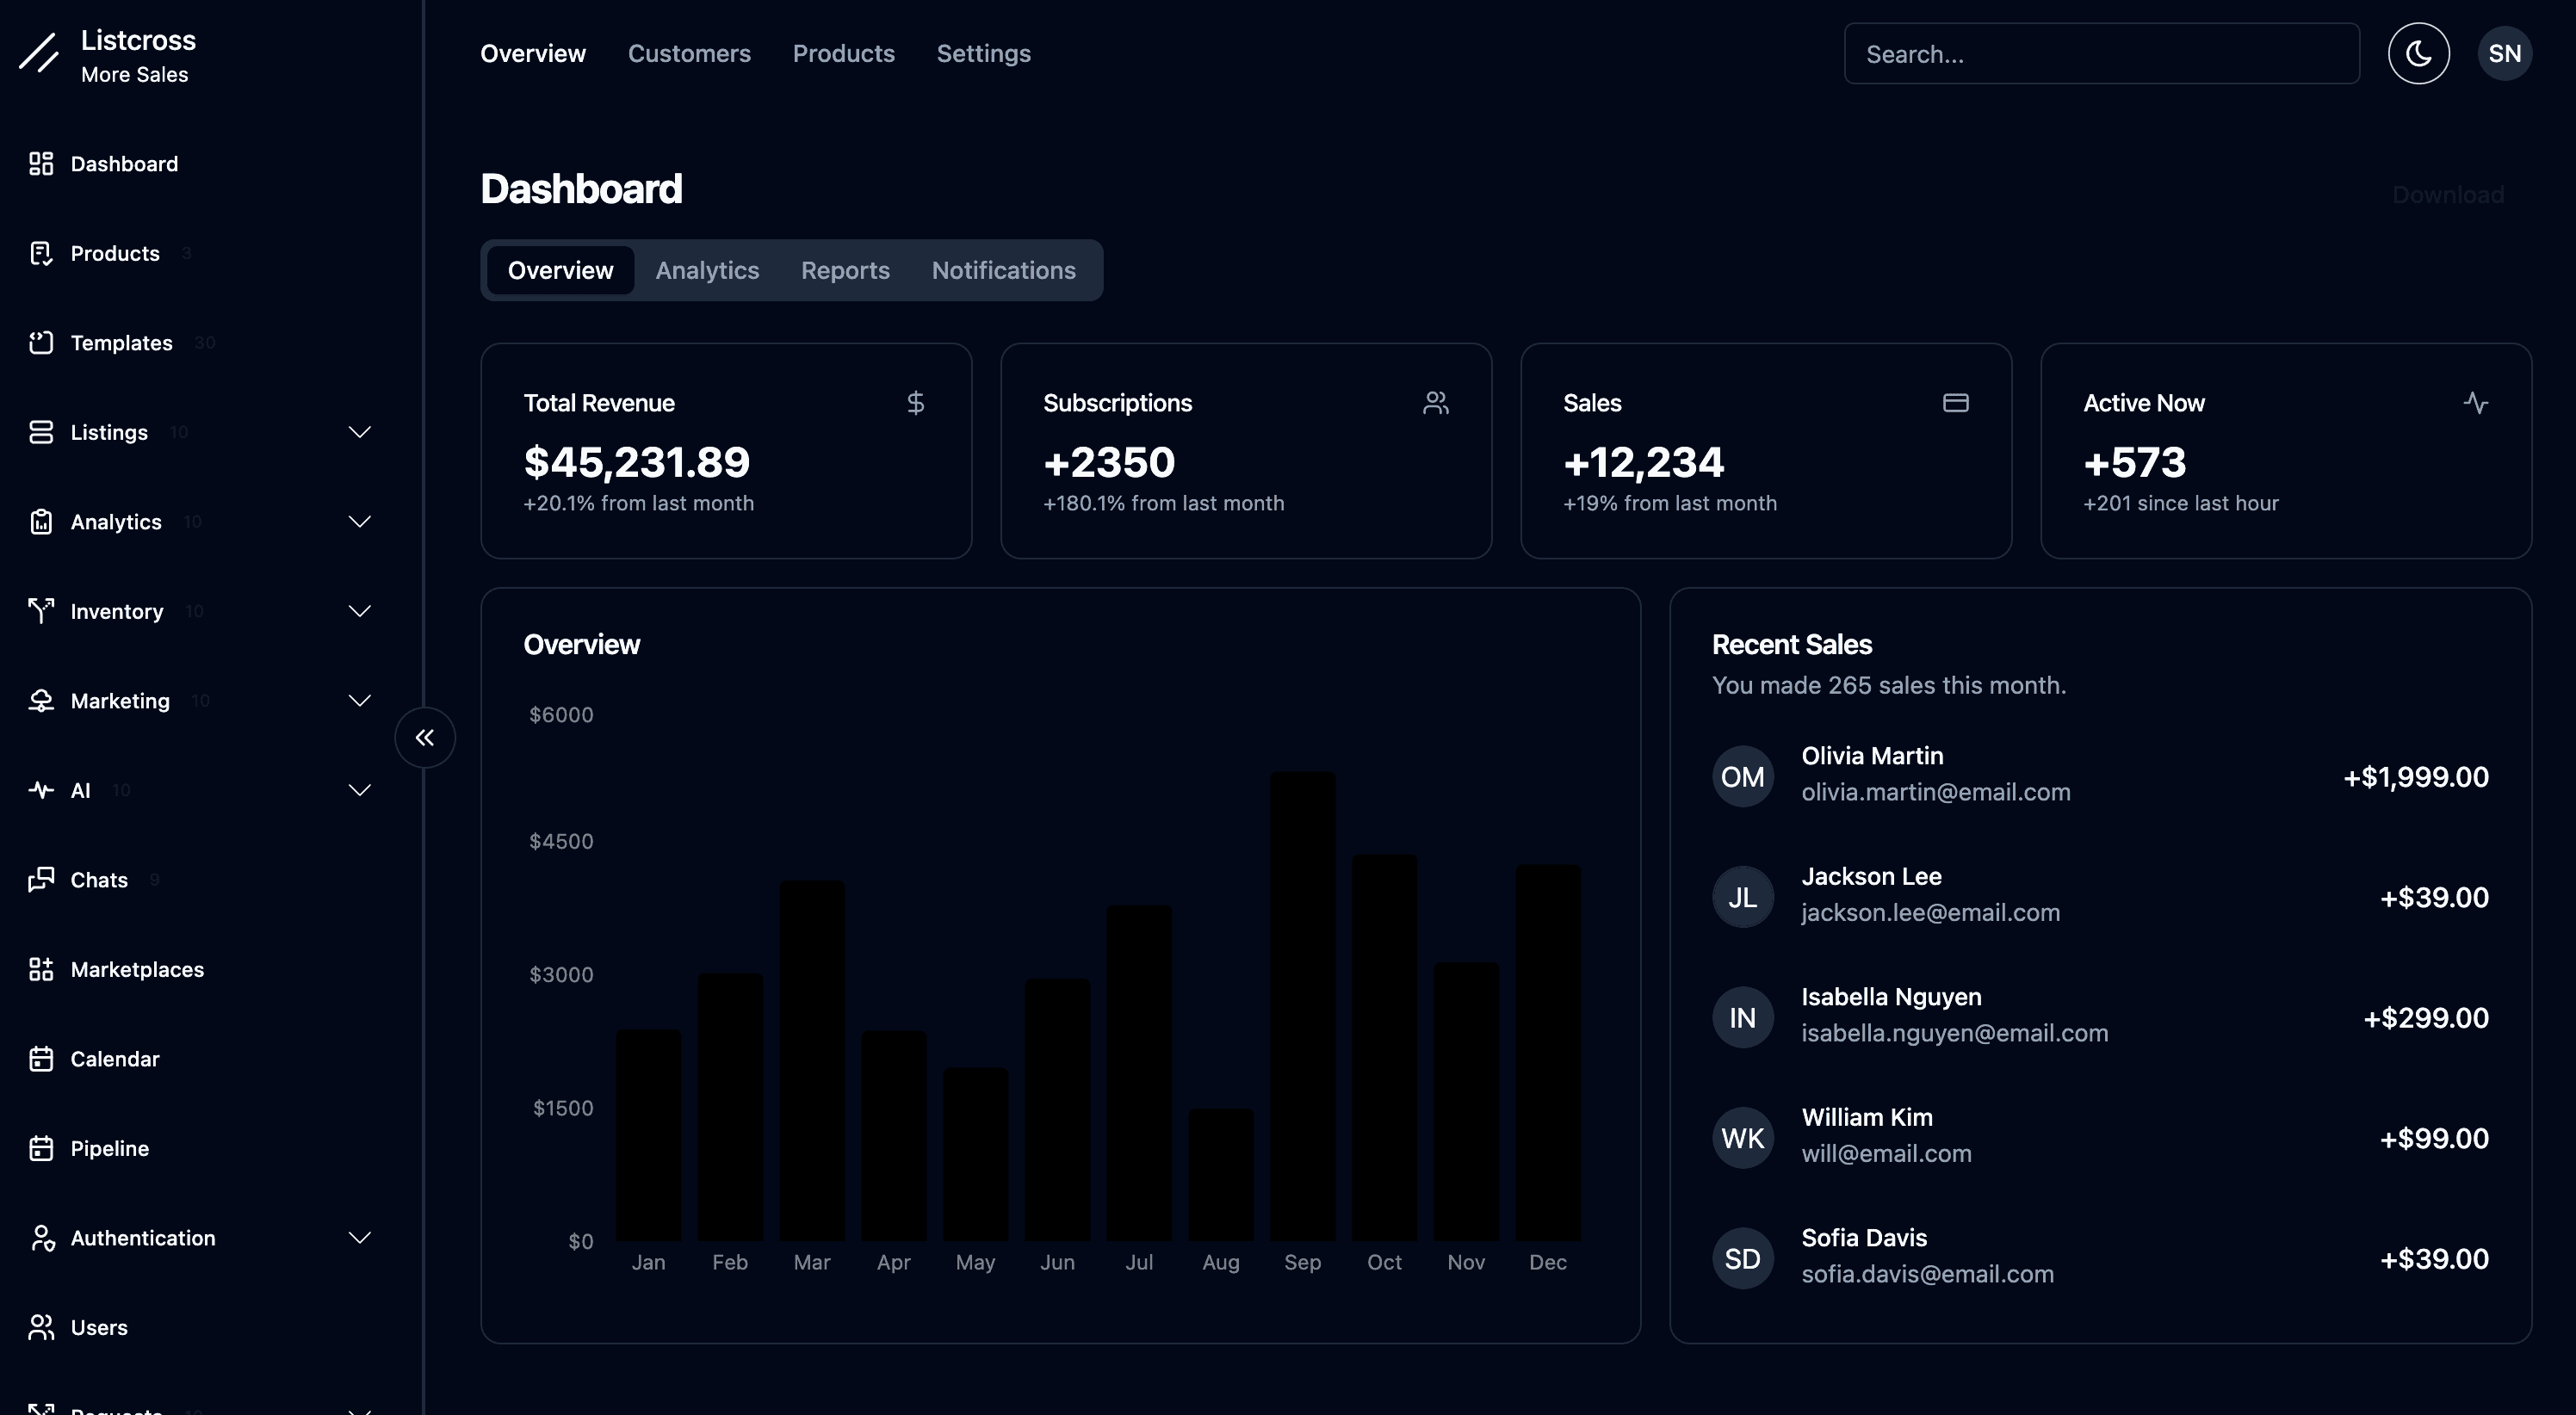
Task: Click the Marketplaces icon in sidebar
Action: [41, 969]
